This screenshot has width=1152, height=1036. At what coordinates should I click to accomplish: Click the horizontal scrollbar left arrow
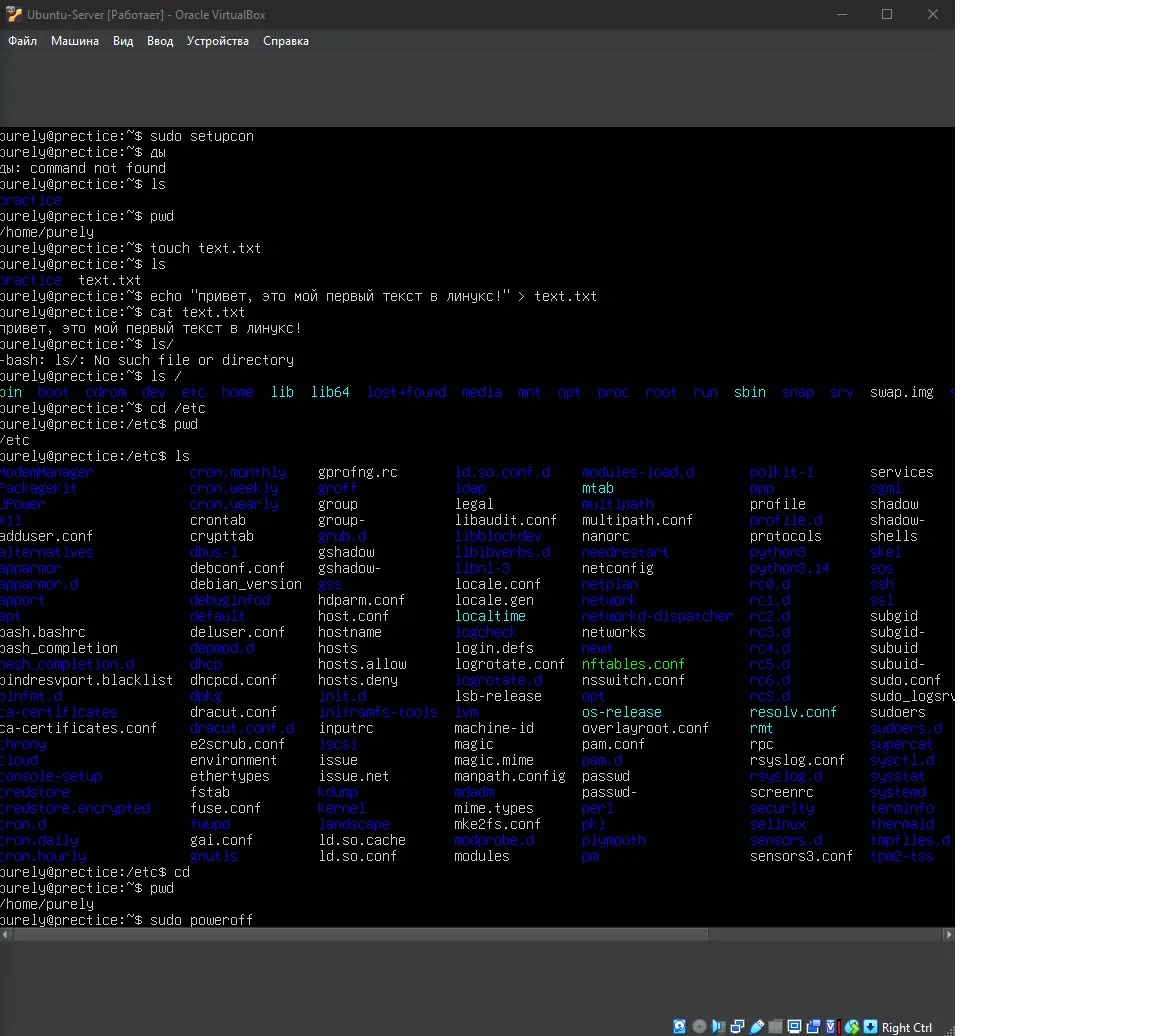click(6, 935)
